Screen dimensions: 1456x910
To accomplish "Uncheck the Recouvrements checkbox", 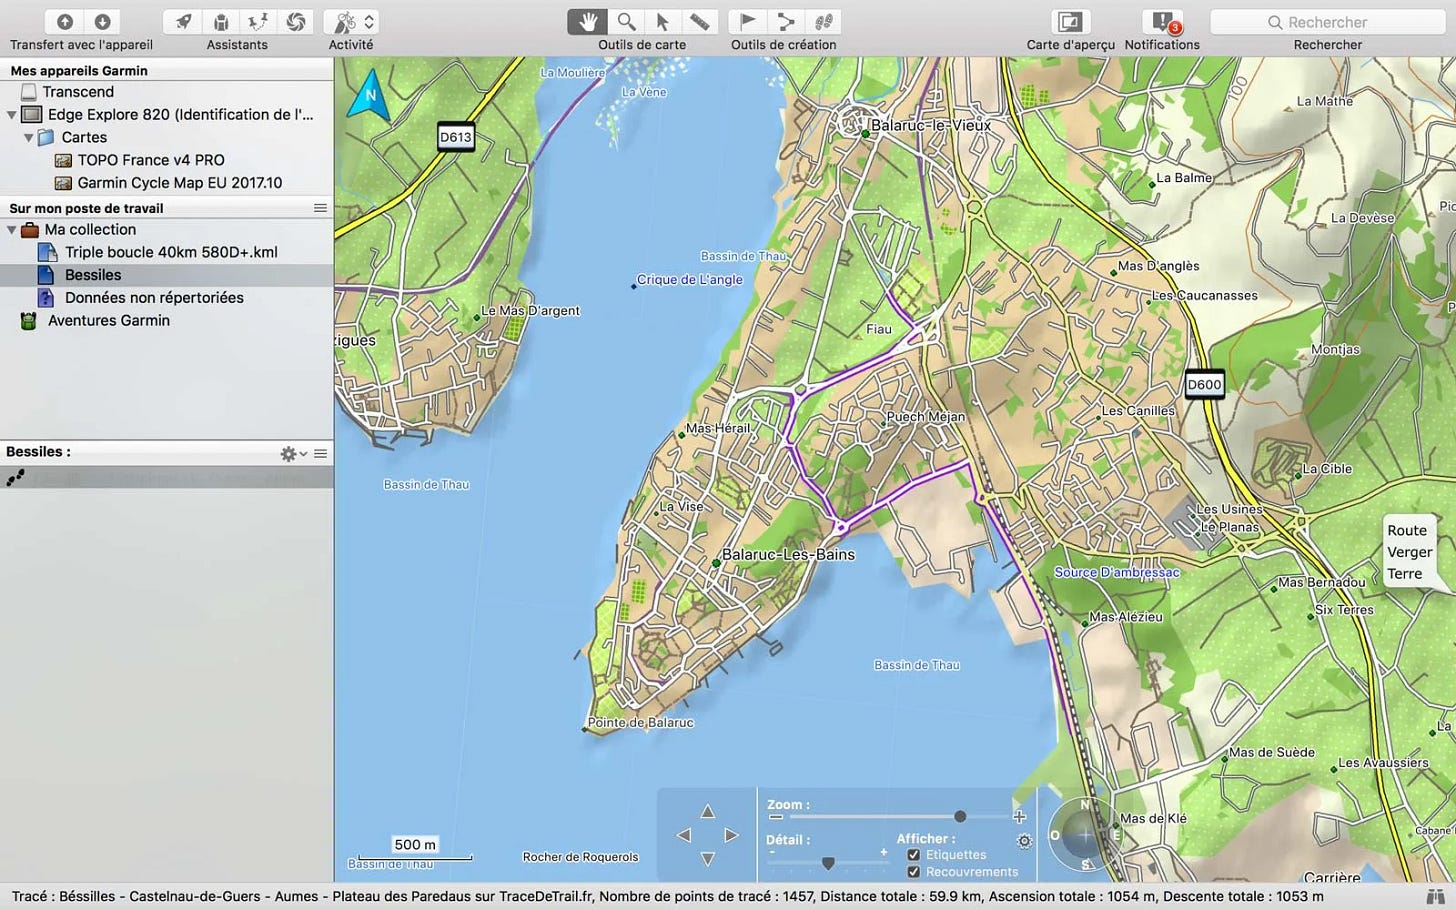I will pos(913,872).
